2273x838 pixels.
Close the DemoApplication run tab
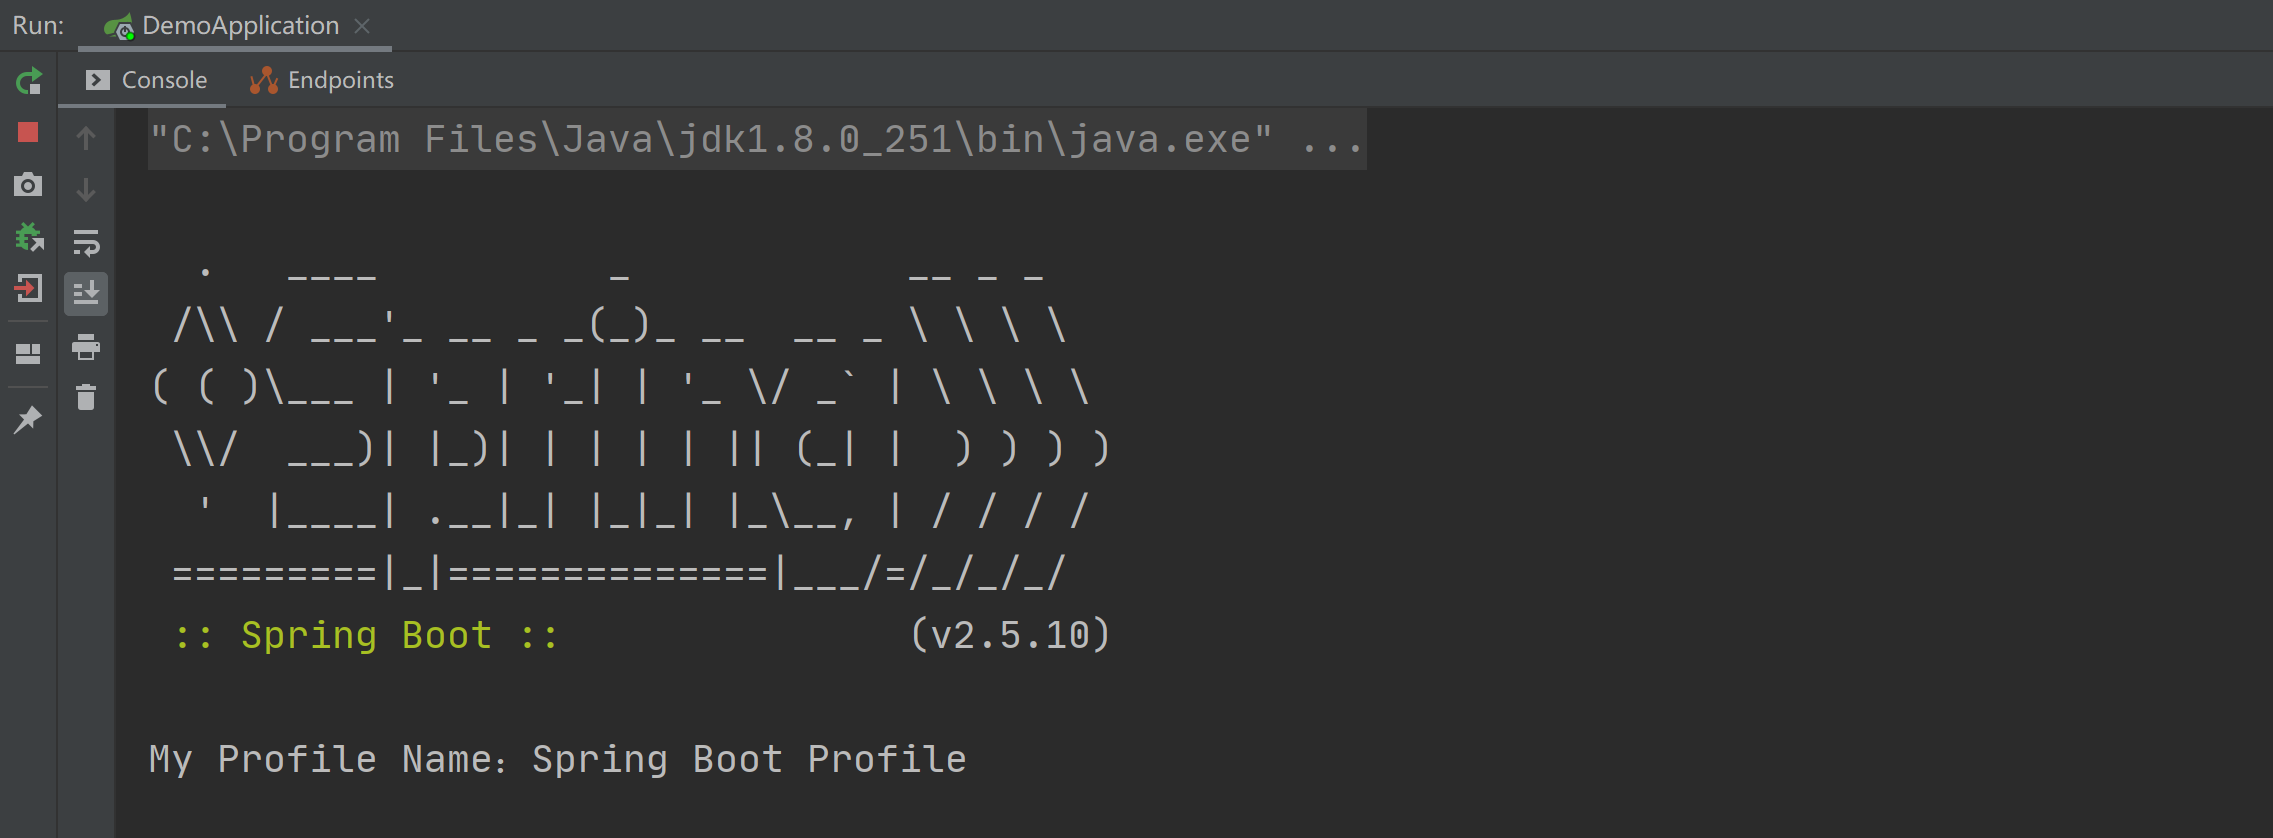click(362, 26)
